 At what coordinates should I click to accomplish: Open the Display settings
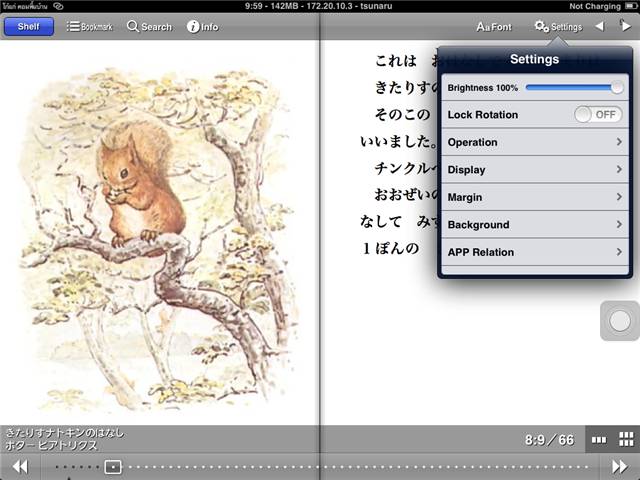(x=535, y=169)
